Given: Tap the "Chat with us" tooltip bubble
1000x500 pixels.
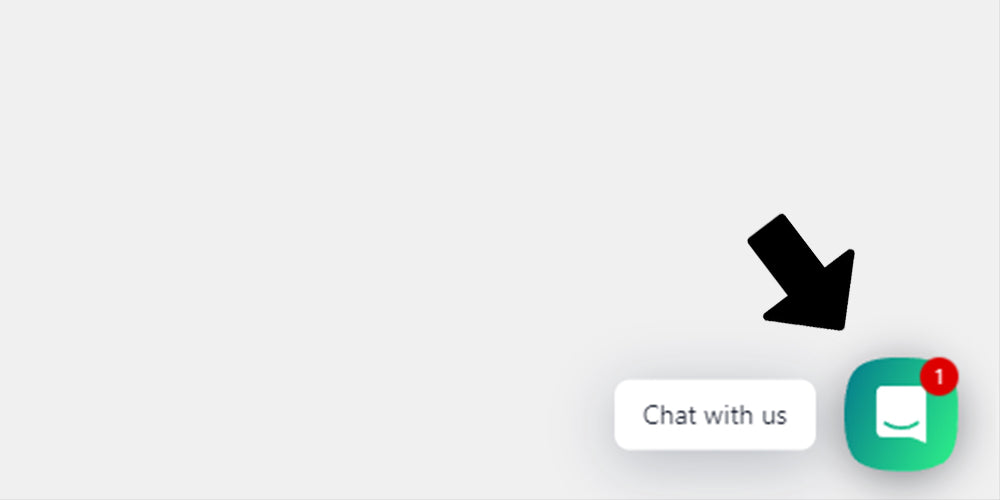Looking at the screenshot, I should [715, 415].
